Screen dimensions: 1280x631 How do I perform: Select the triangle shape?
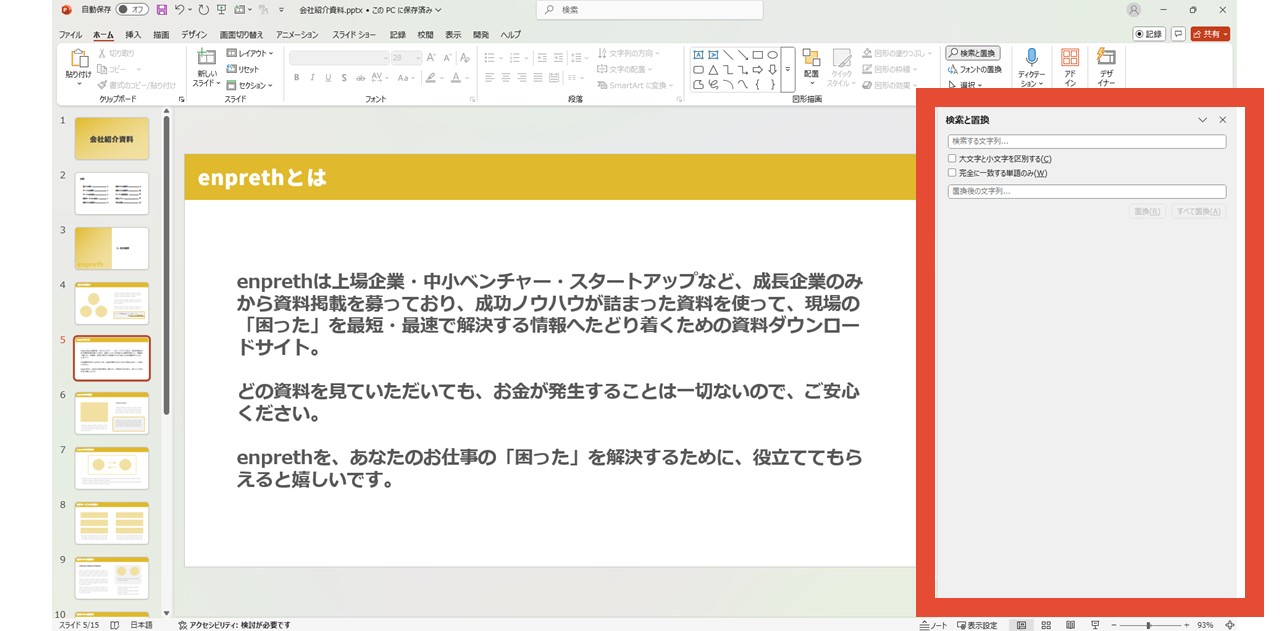pyautogui.click(x=713, y=70)
